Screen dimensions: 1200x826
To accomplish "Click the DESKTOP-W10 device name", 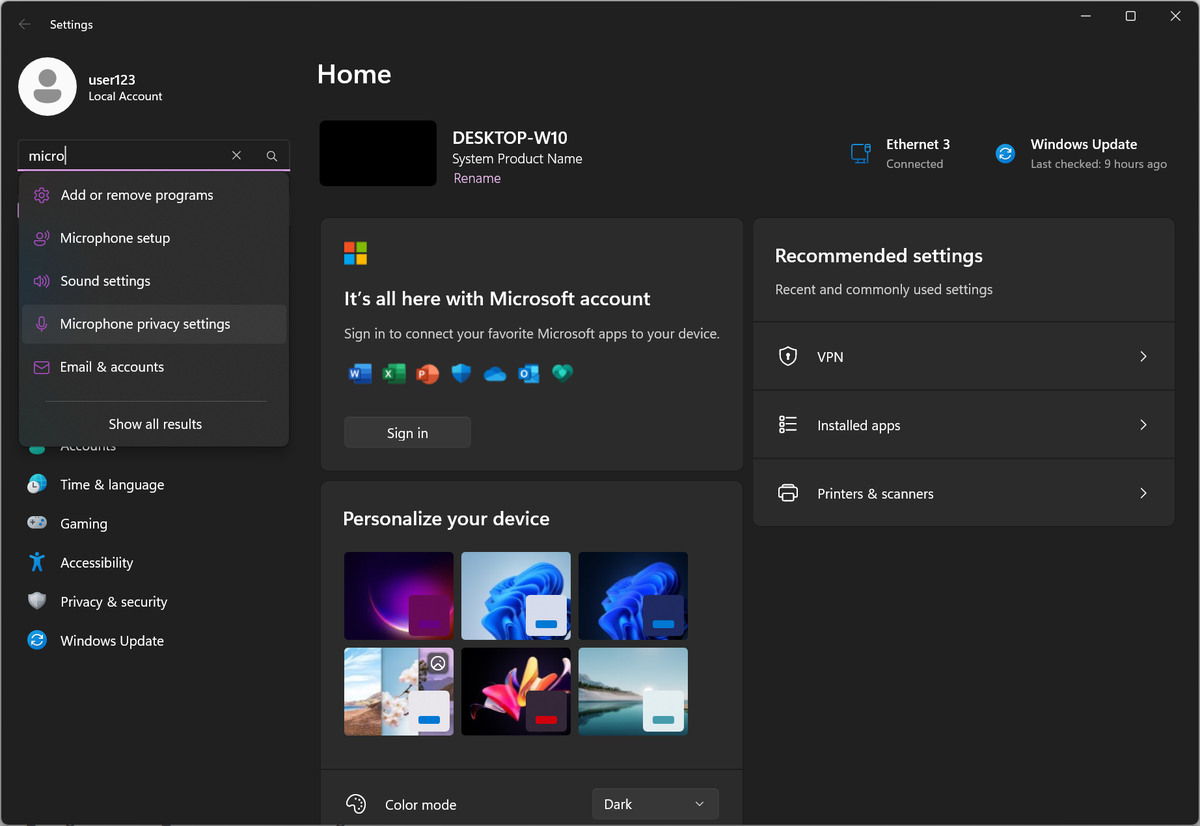I will 510,138.
